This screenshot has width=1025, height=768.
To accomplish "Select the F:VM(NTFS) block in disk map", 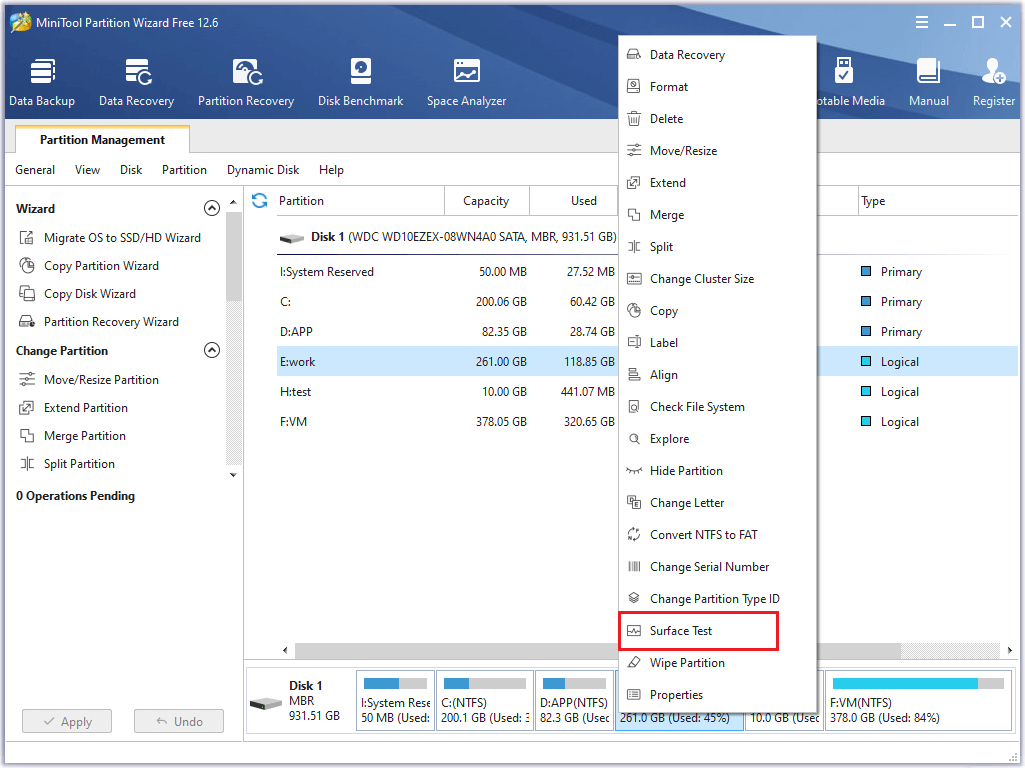I will pos(917,700).
